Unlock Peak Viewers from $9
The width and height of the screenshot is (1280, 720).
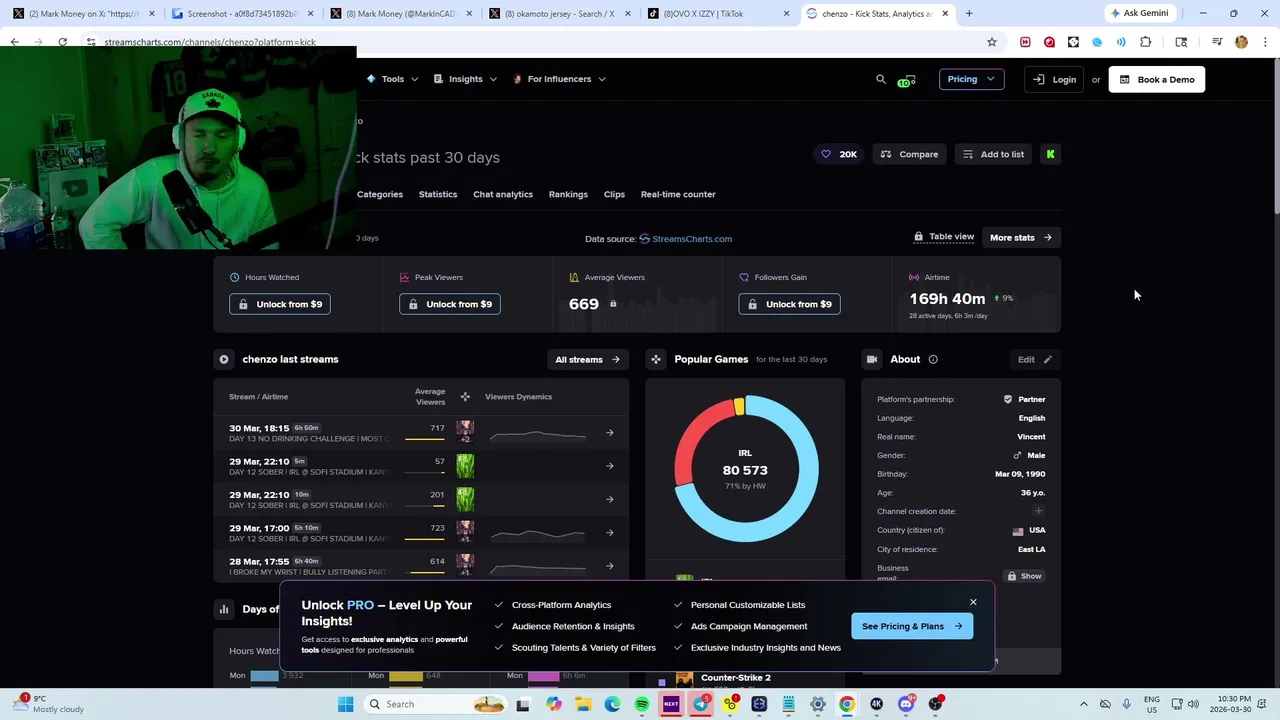tap(450, 304)
